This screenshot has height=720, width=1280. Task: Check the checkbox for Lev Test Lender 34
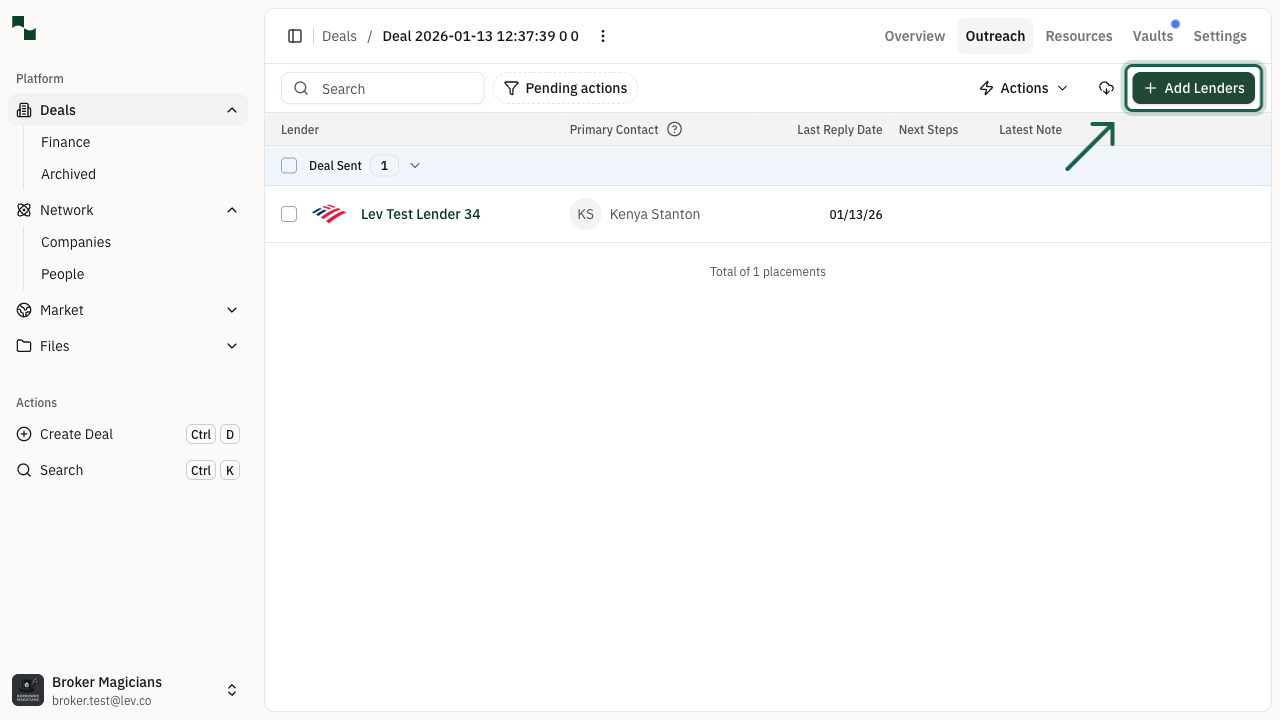[289, 214]
